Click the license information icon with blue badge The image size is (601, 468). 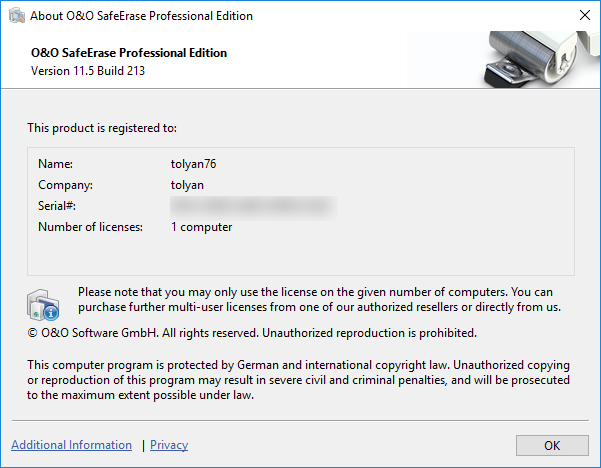click(x=43, y=305)
